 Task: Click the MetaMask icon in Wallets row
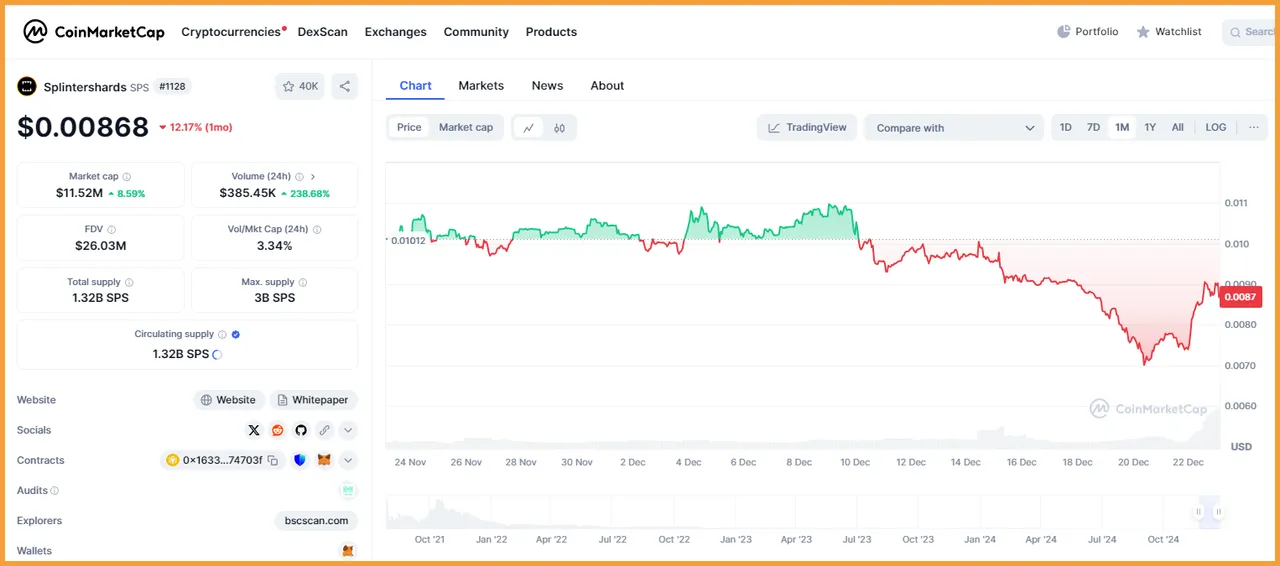pos(348,551)
